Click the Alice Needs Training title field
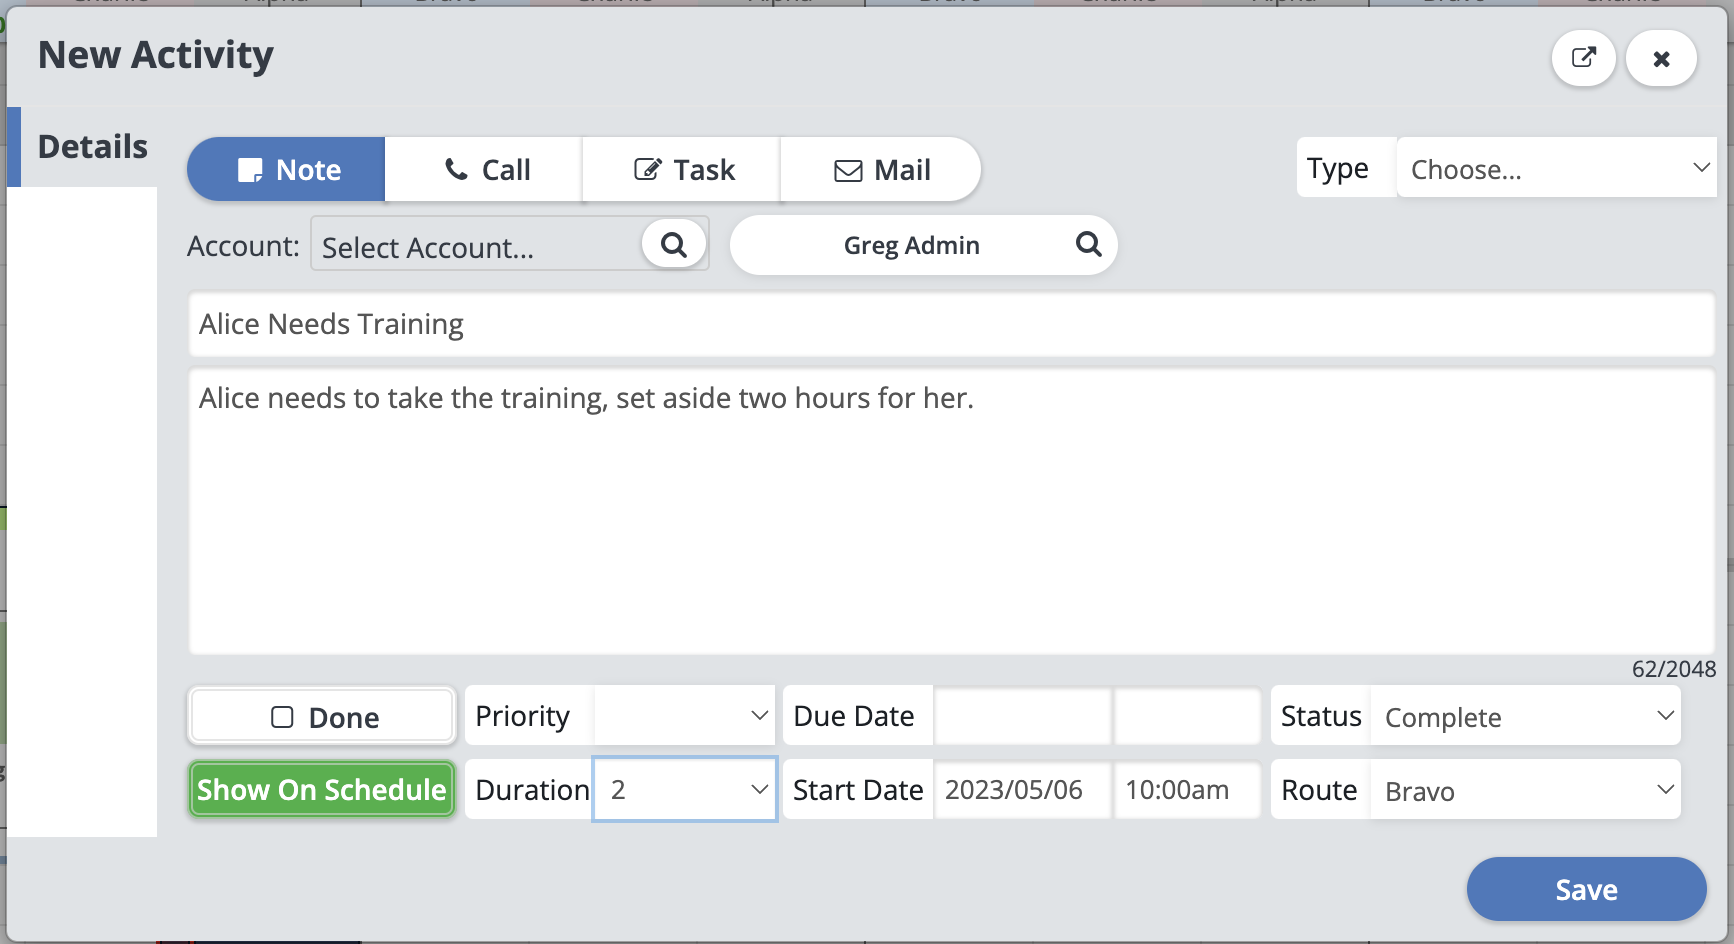 (x=950, y=324)
